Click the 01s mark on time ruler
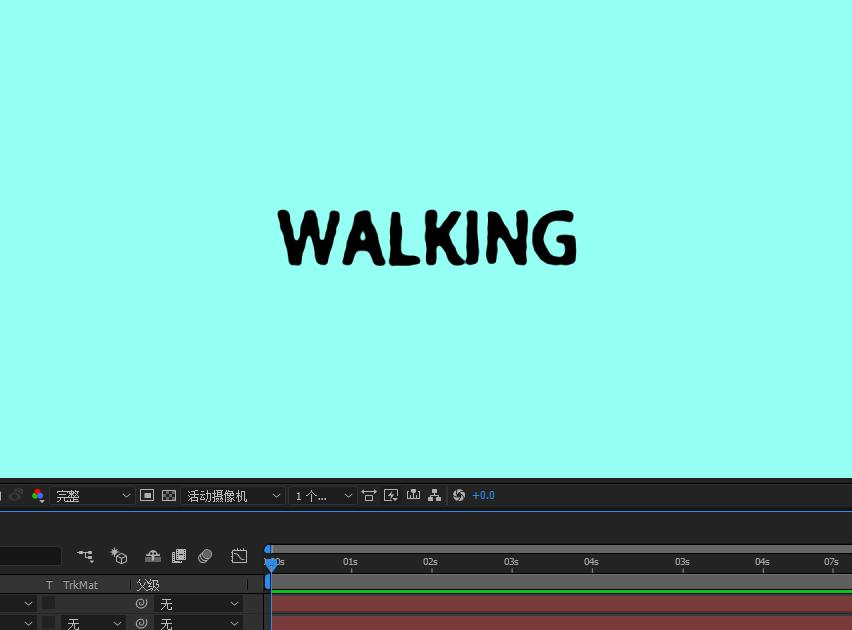The height and width of the screenshot is (630, 852). pos(350,562)
